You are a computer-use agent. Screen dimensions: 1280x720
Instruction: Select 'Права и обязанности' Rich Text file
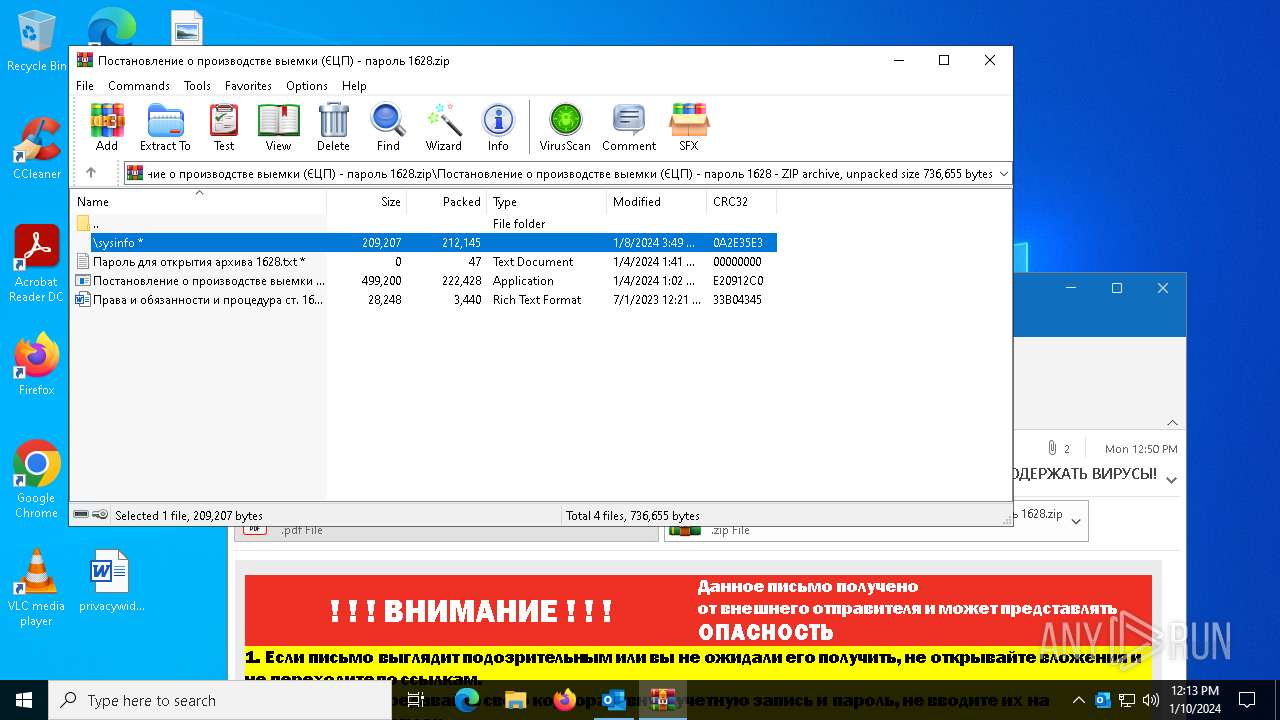(424, 300)
